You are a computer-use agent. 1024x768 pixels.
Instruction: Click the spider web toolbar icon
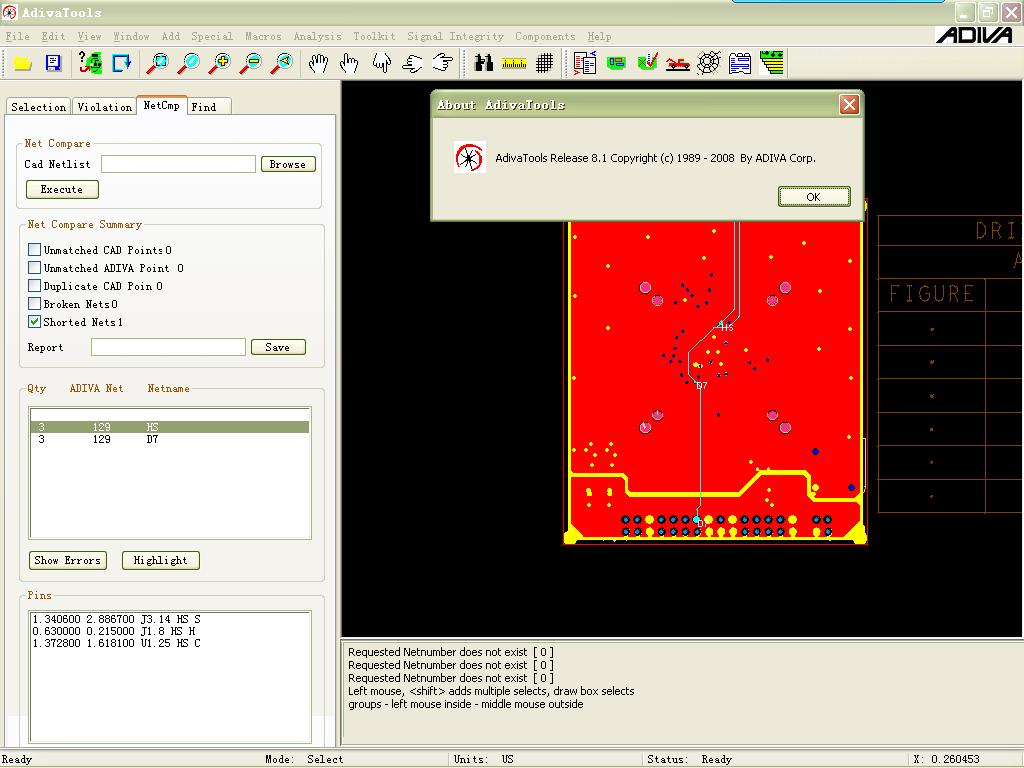[709, 63]
